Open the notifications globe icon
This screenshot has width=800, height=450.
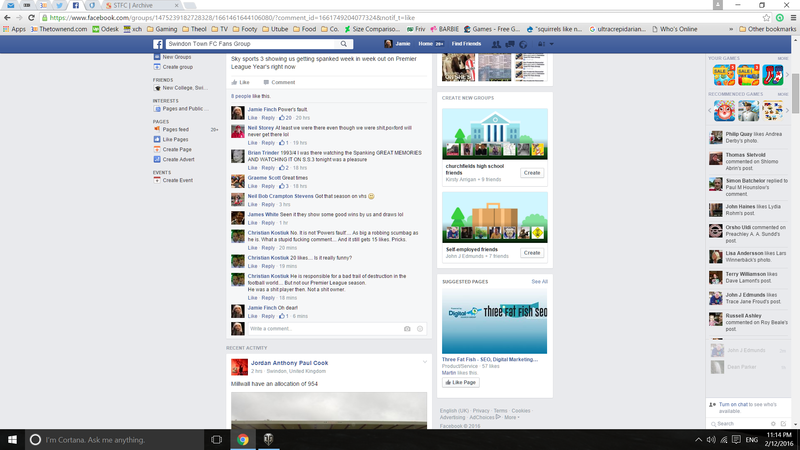click(523, 44)
